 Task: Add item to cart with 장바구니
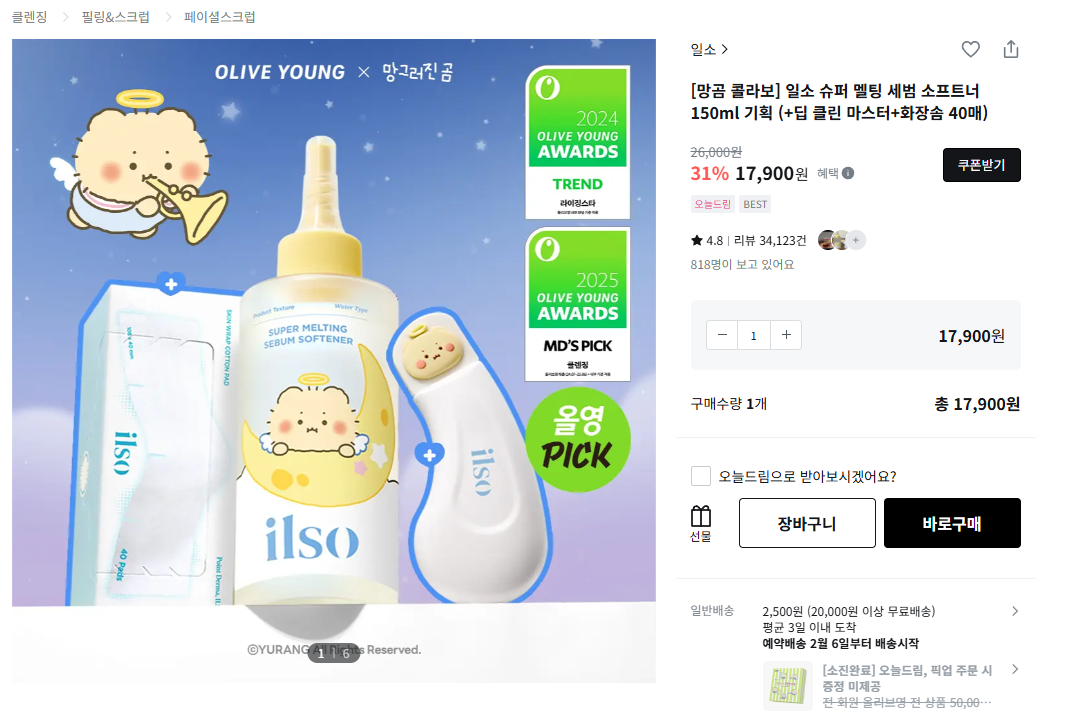pos(807,523)
